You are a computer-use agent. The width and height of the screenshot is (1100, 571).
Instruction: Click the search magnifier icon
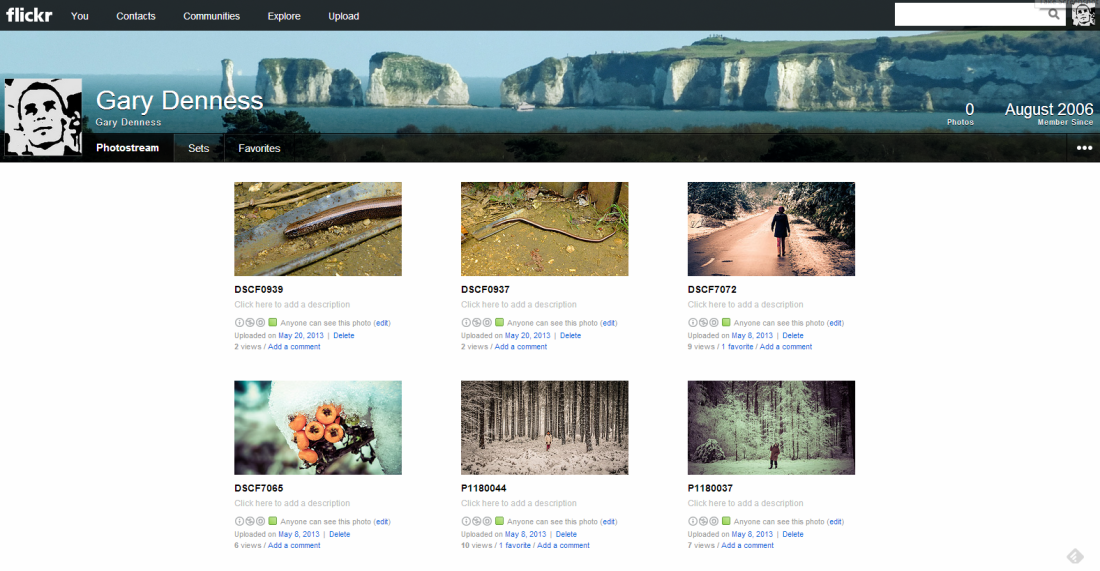tap(1053, 14)
